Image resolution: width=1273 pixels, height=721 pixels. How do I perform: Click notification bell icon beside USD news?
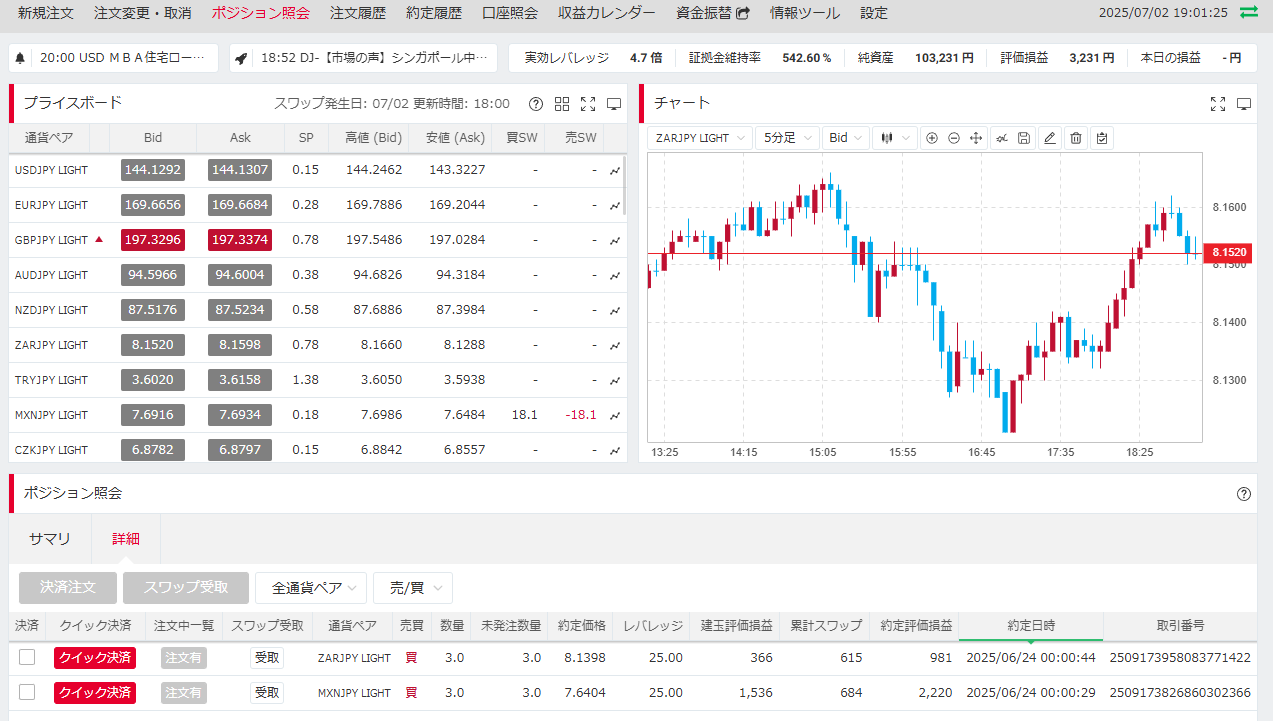point(20,58)
